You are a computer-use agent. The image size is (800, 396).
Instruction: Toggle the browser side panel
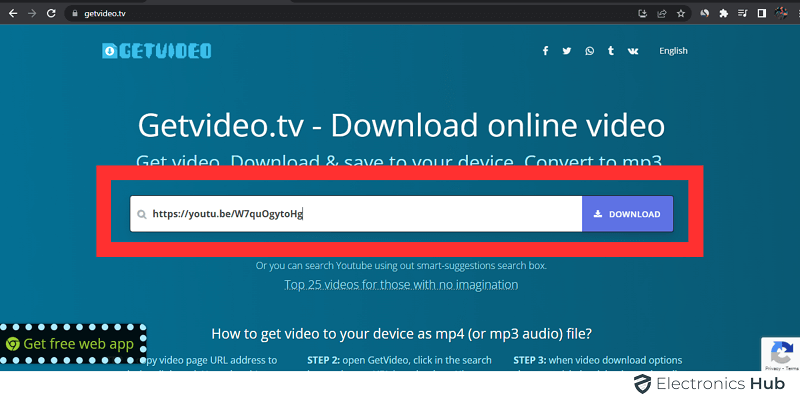click(x=762, y=14)
